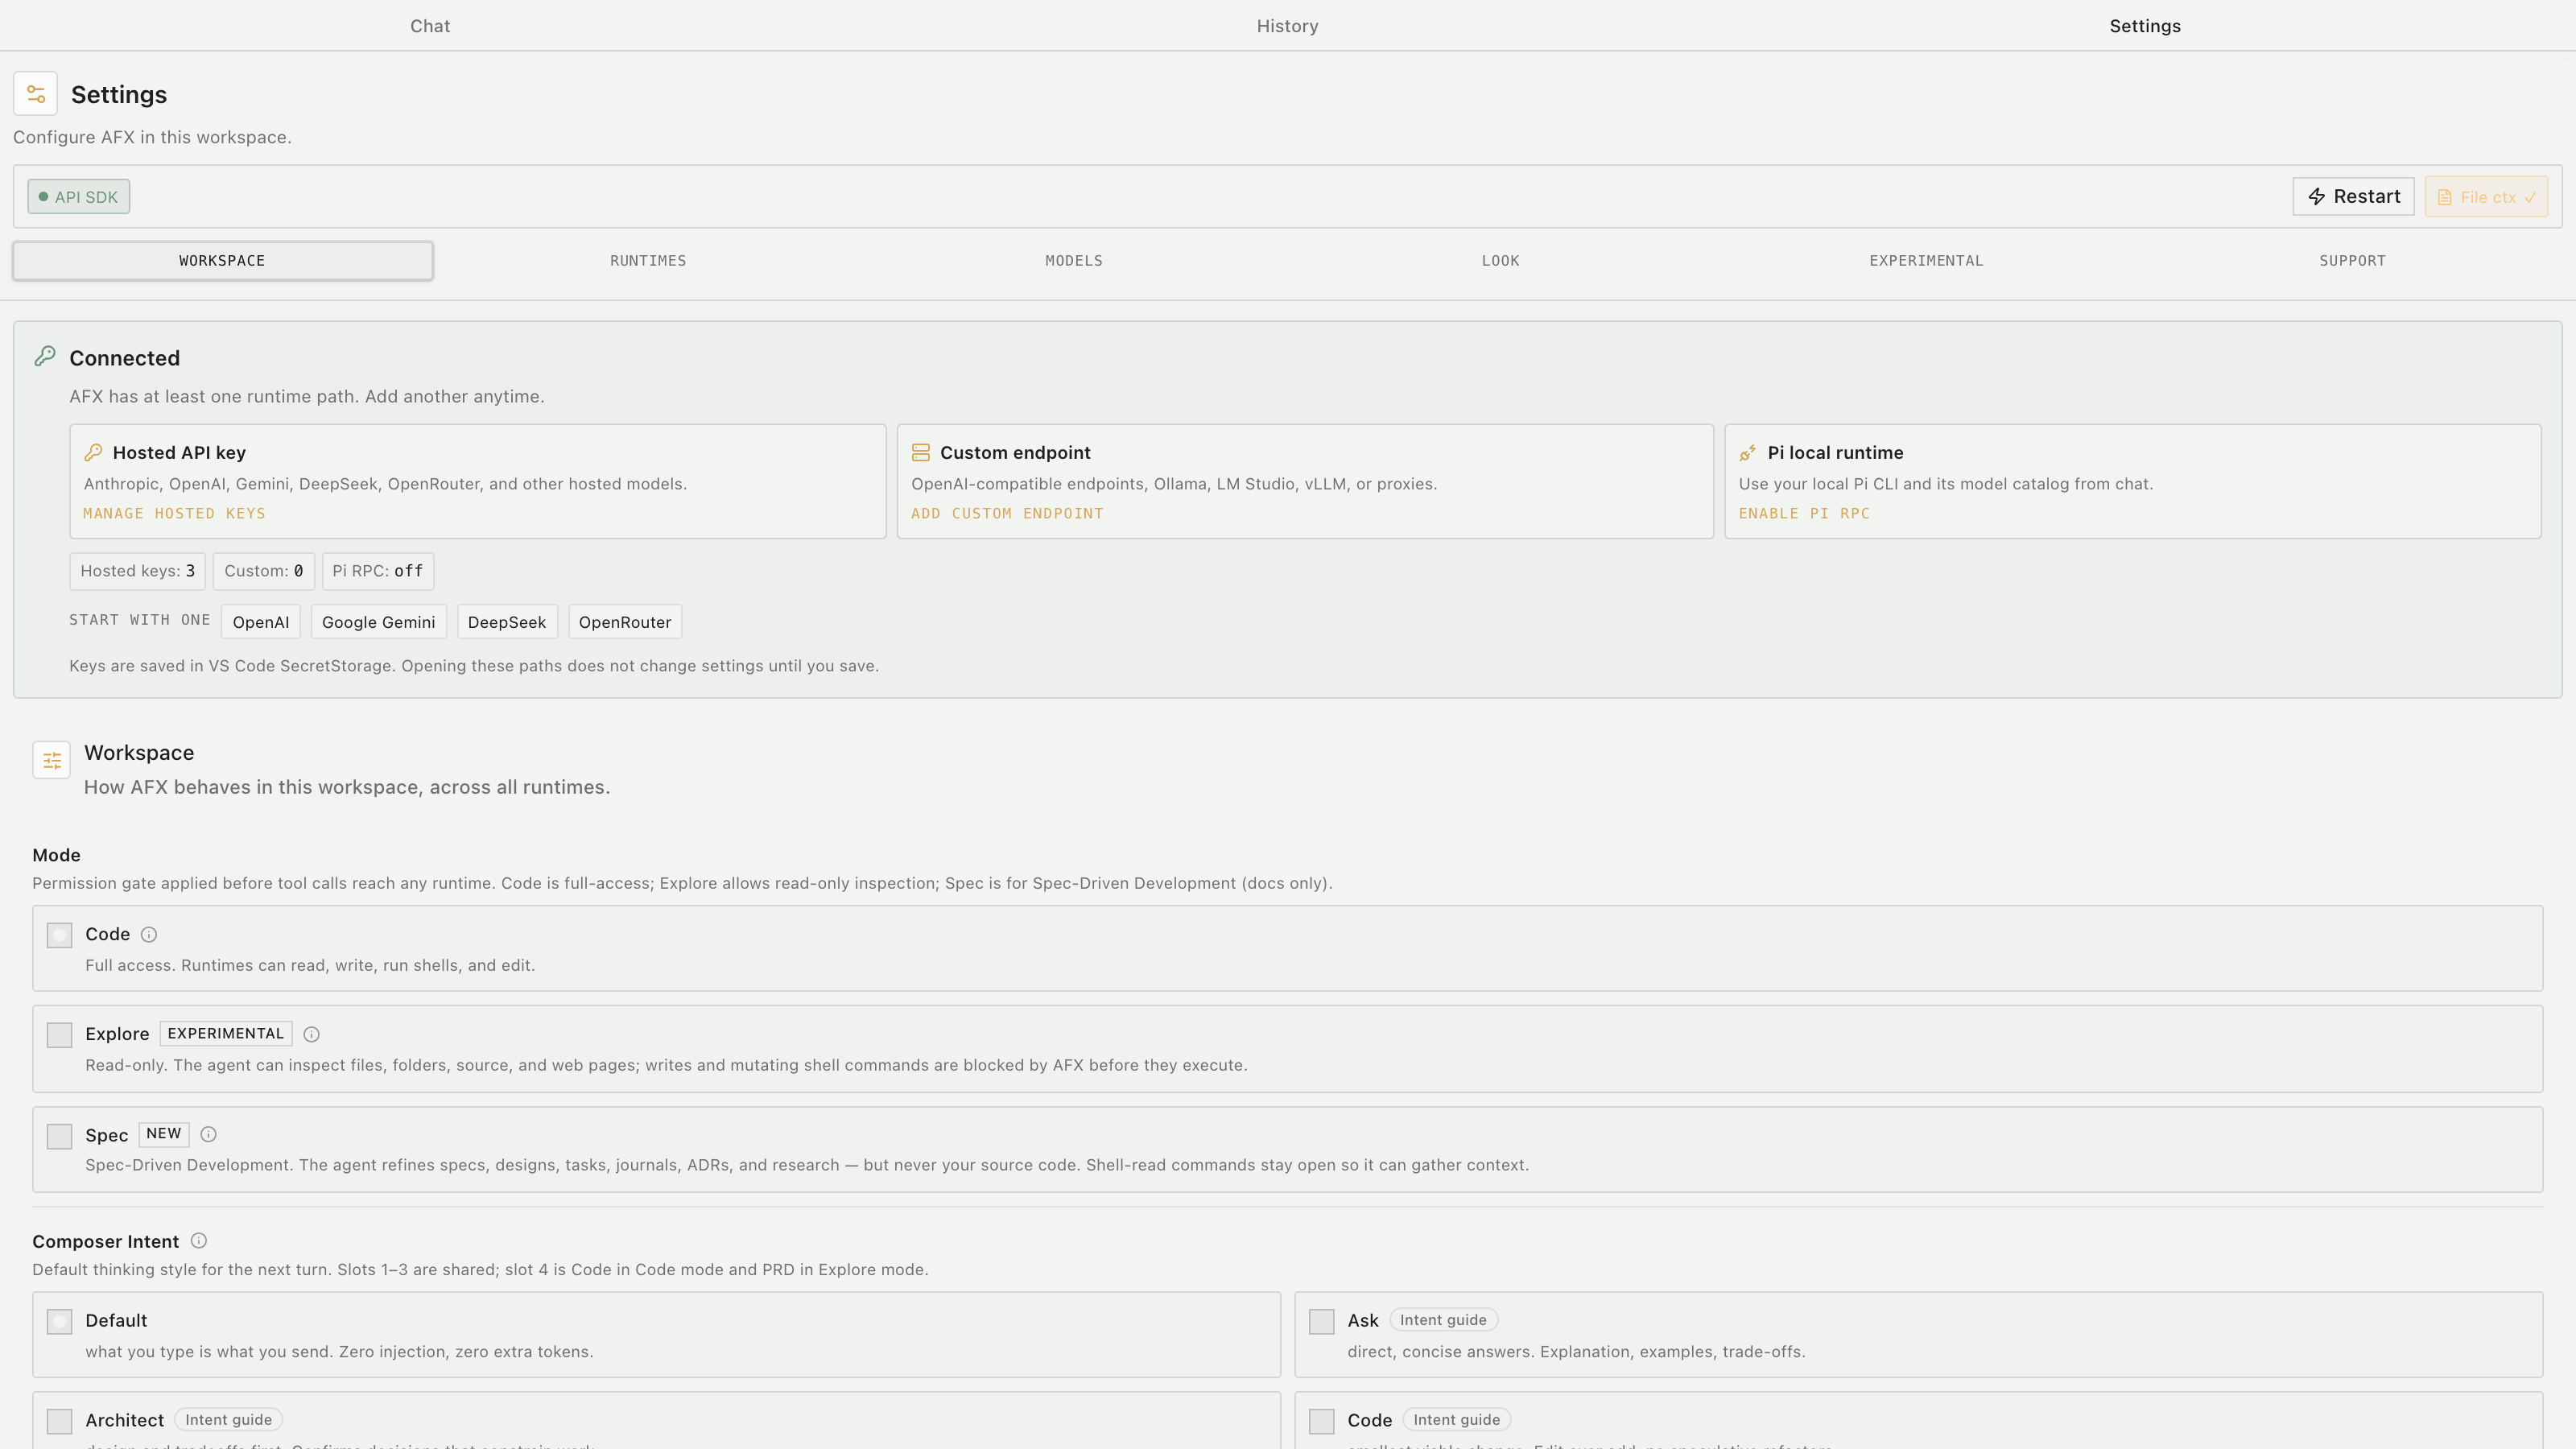Click the Hosted keys: 3 chip
Screen dimensions: 2576x1449
point(138,571)
